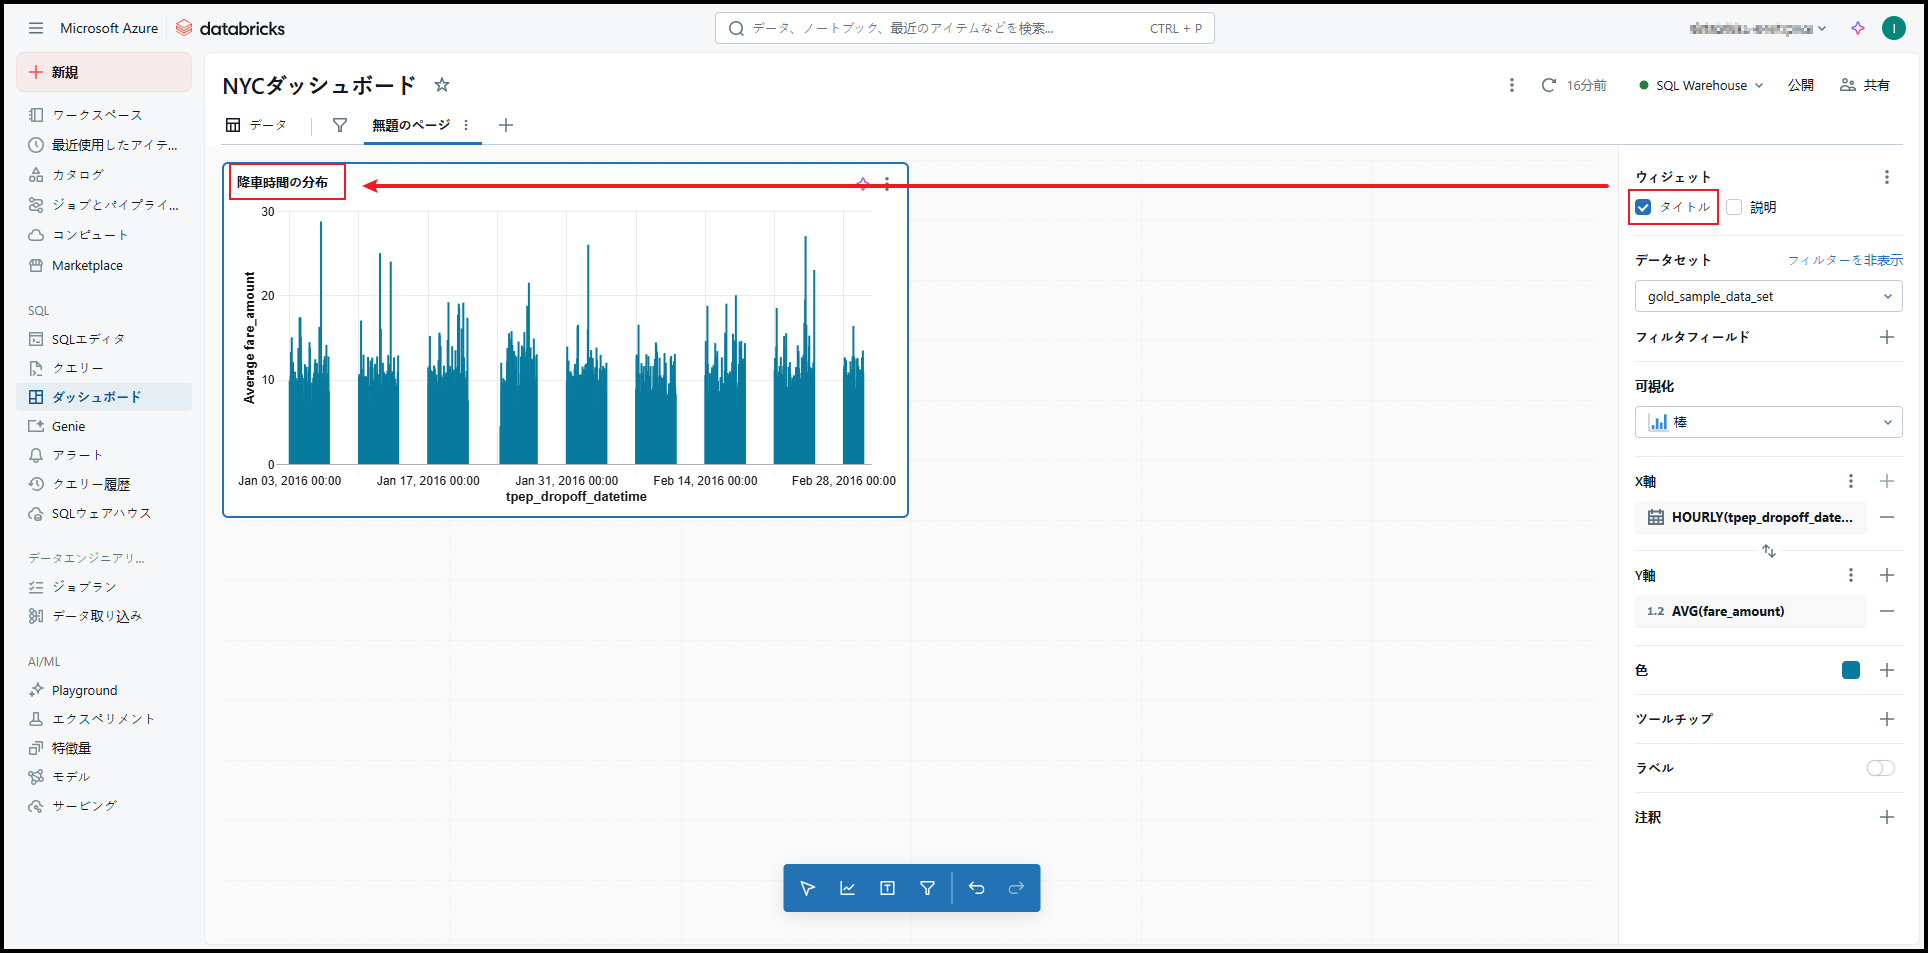Screen dimensions: 1928x953
Task: Open ダッシュボード in the left sidebar
Action: pyautogui.click(x=96, y=397)
